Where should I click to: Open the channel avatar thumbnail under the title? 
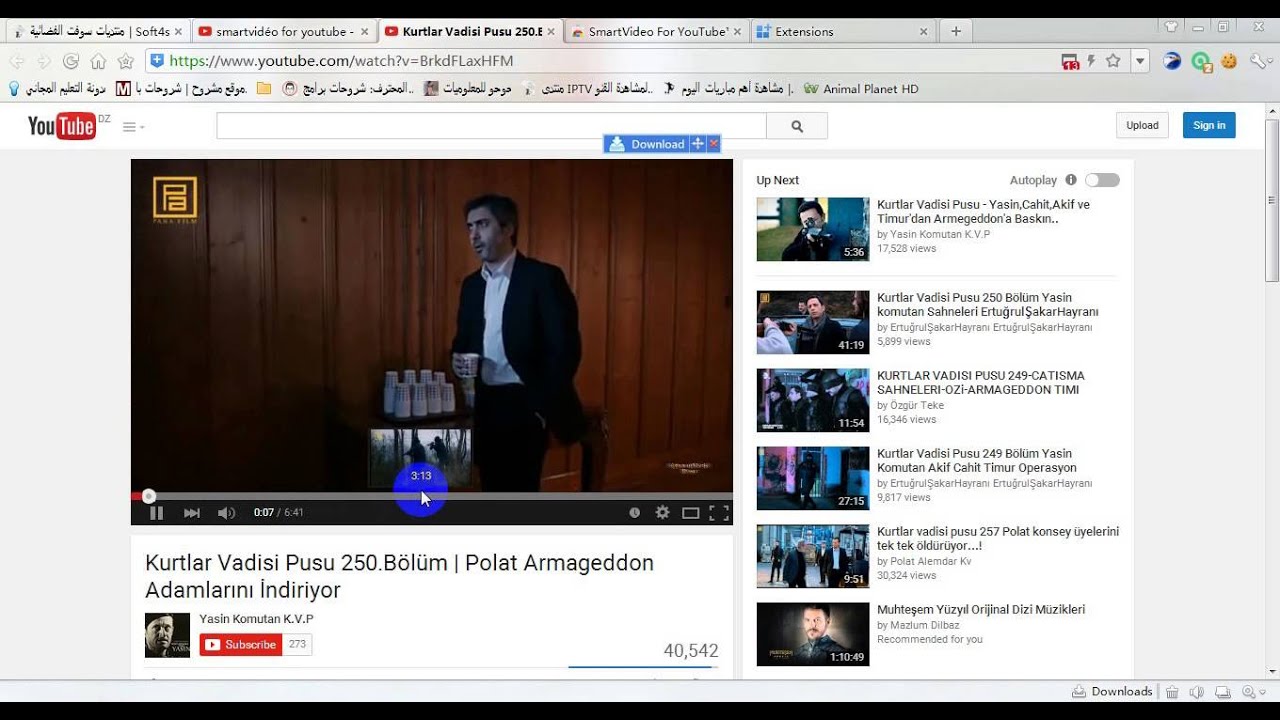click(x=167, y=635)
